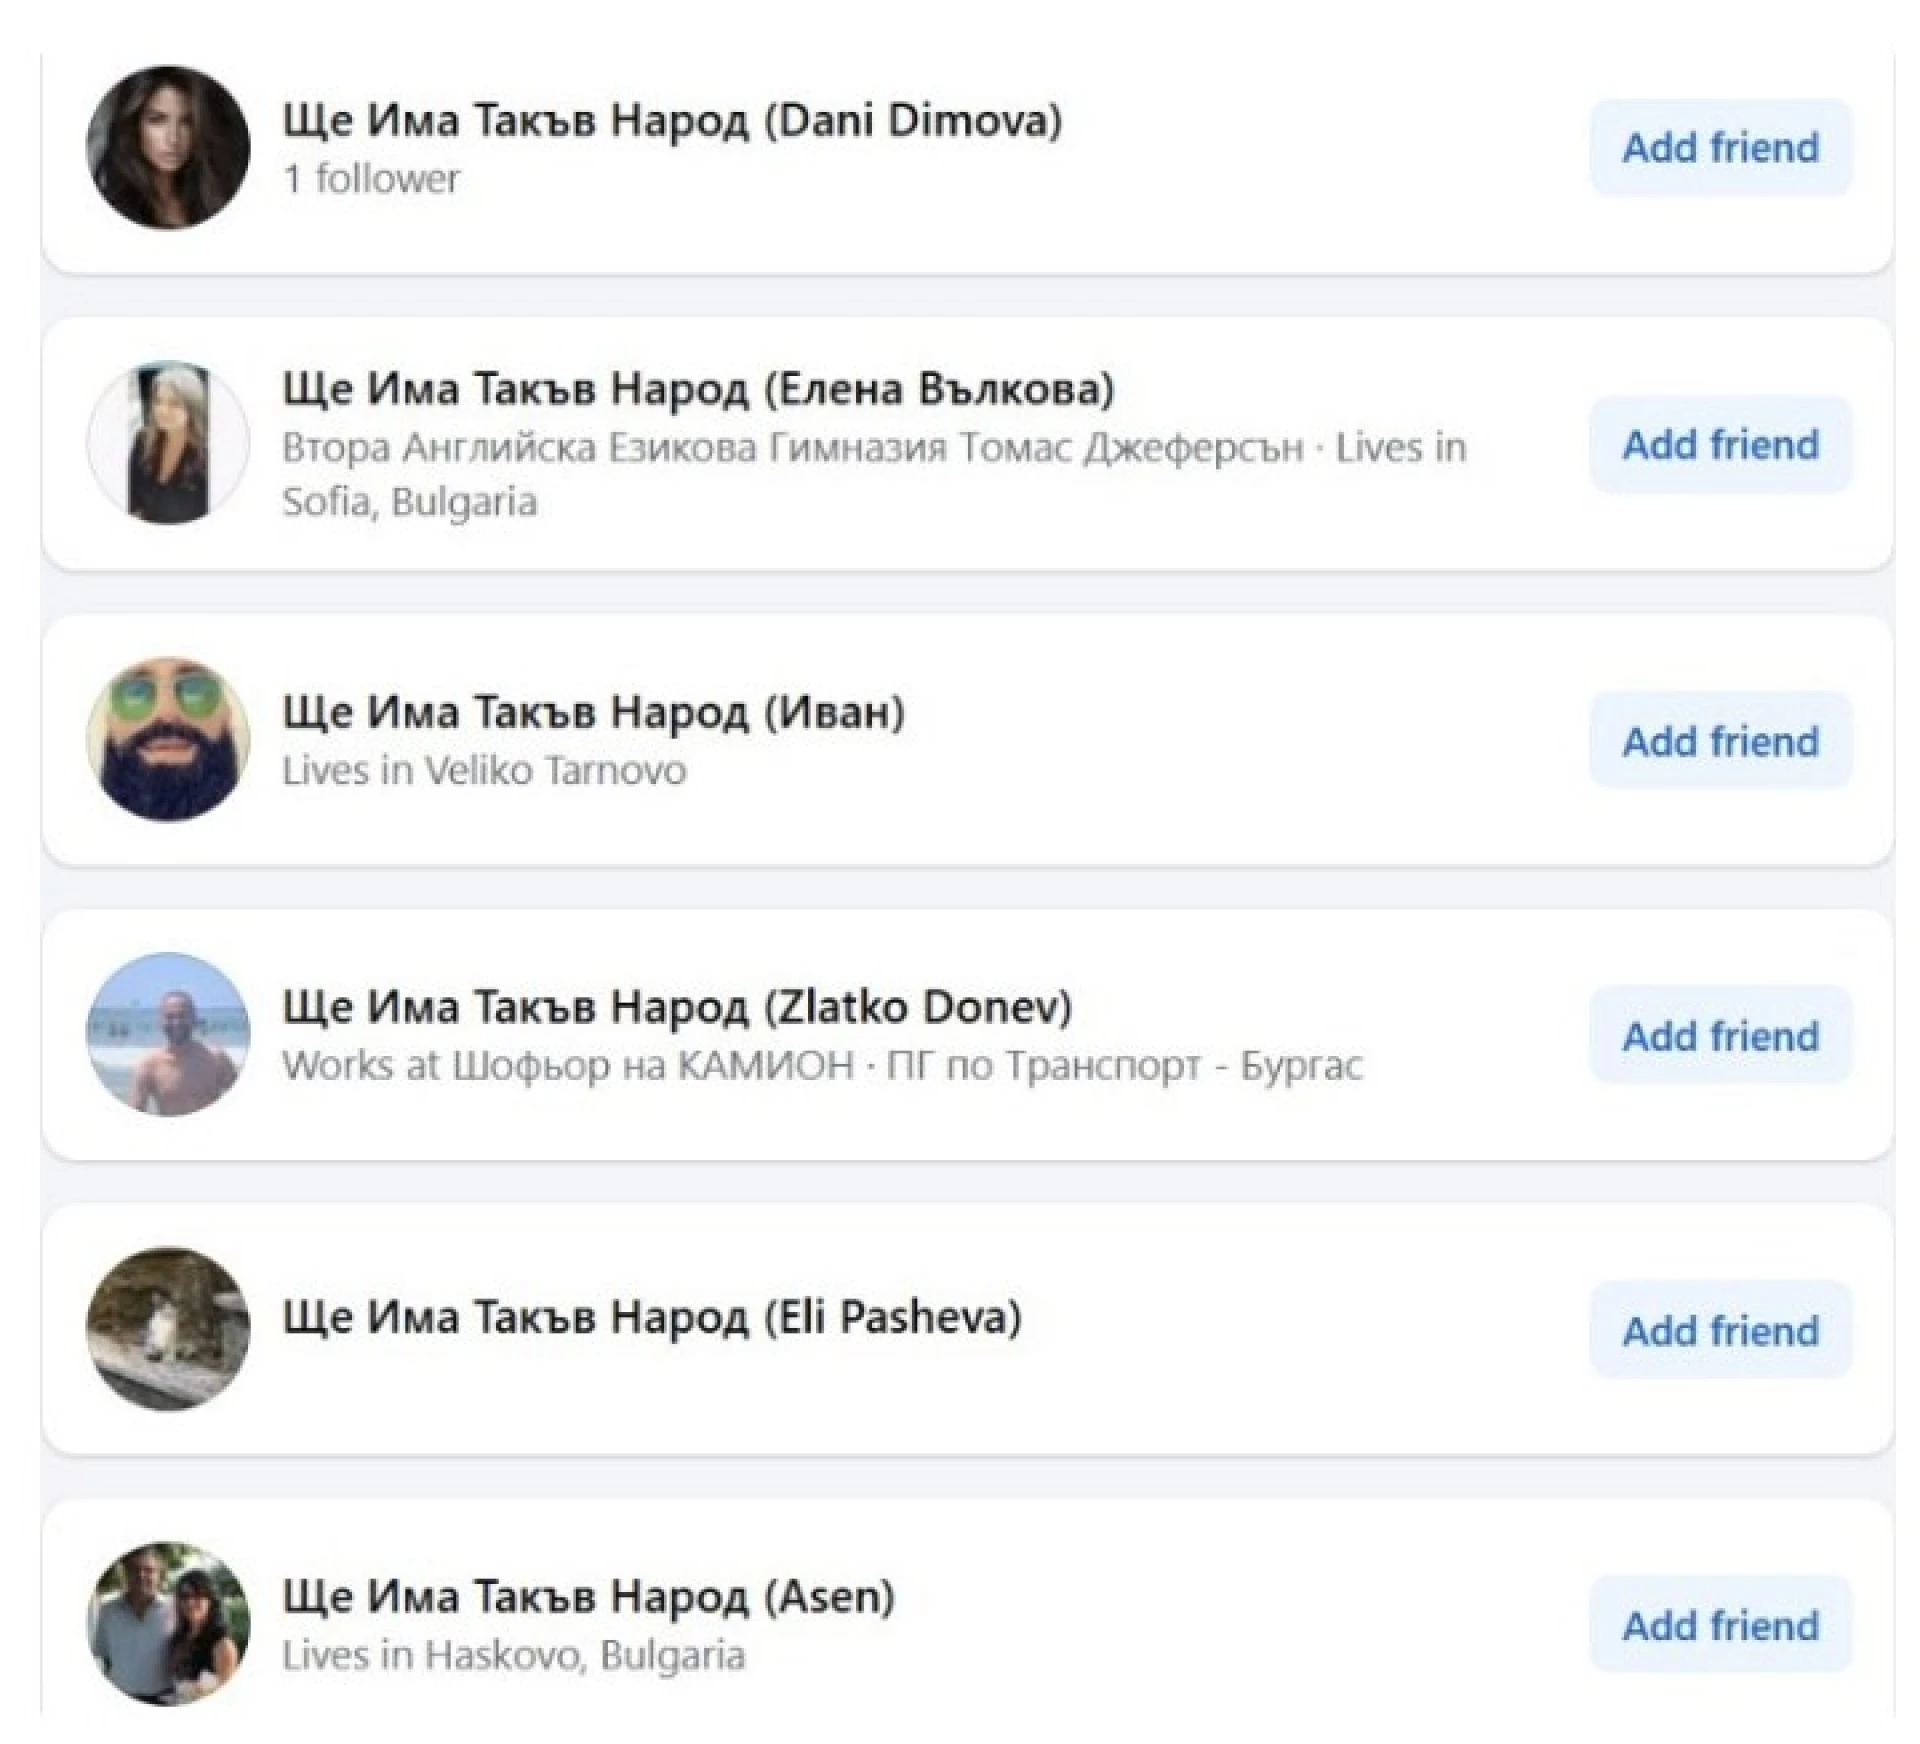Click the 'Lives in Haskovo, Bulgaria' description
1920x1744 pixels.
coord(513,1655)
